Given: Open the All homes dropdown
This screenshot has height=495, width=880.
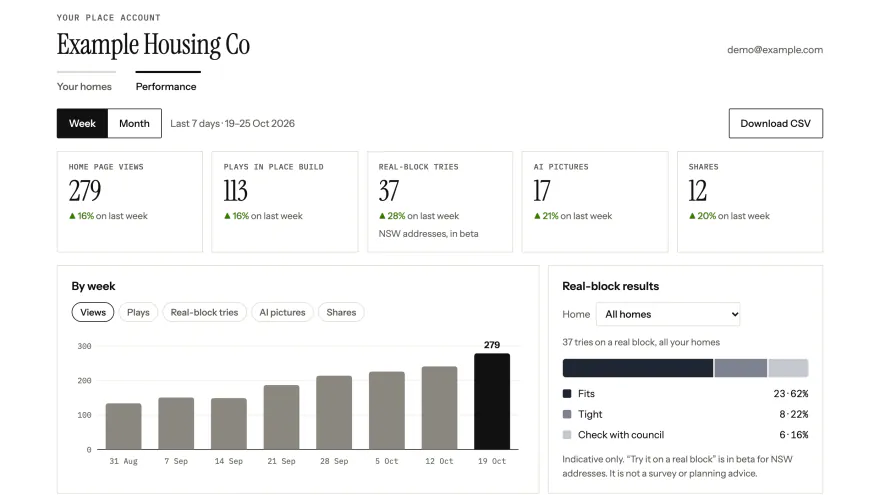Looking at the screenshot, I should pyautogui.click(x=668, y=314).
